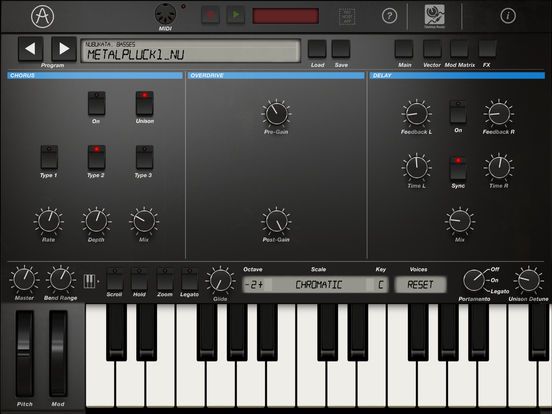
Task: Toggle the Chorus On switch
Action: [96, 104]
